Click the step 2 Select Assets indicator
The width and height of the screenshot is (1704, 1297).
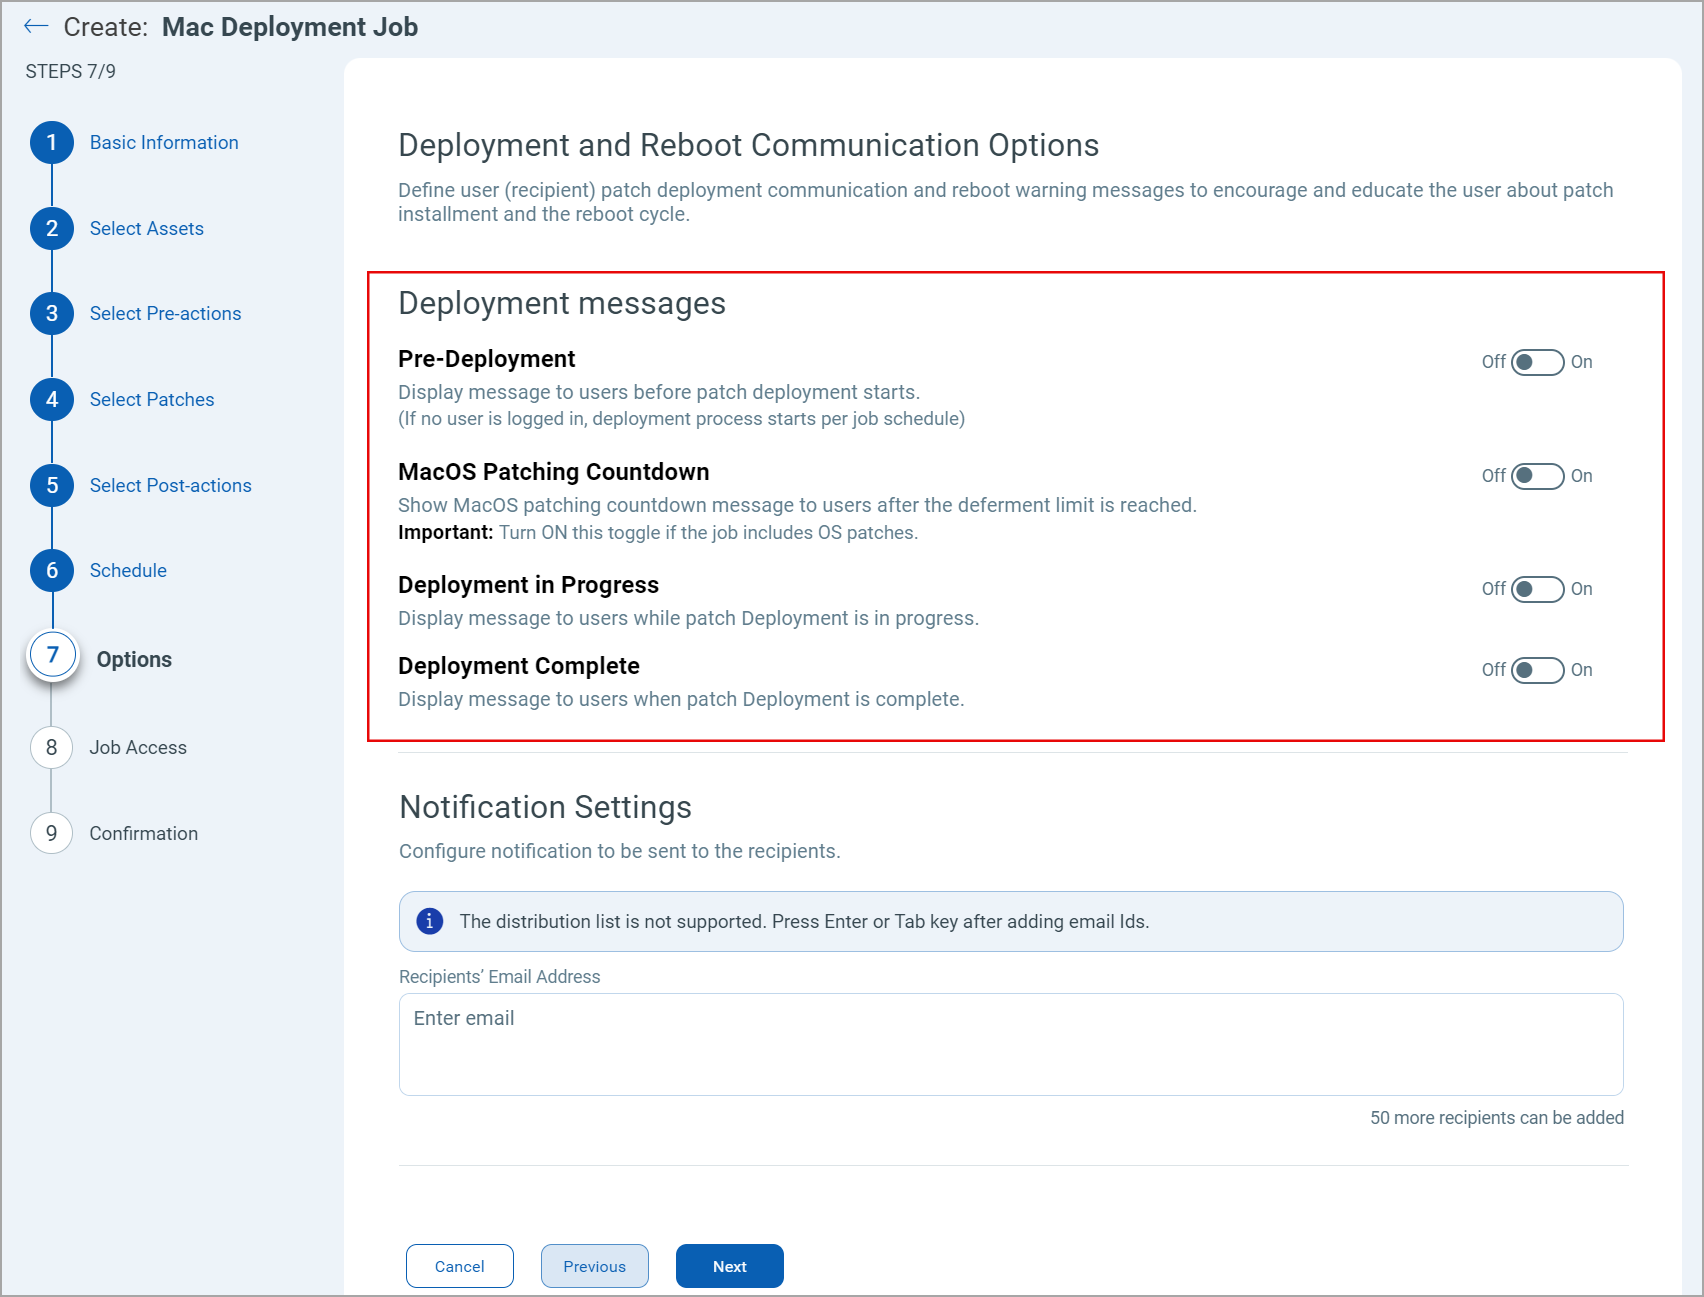51,228
